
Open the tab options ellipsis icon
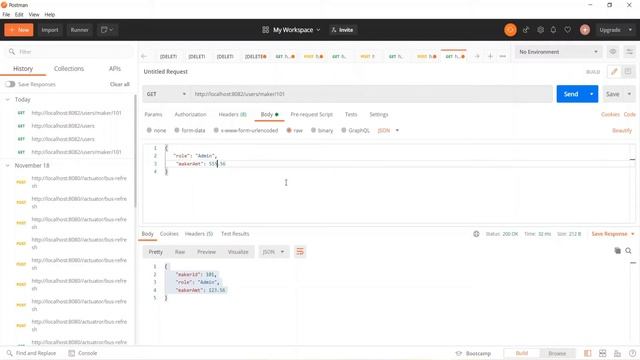[x=503, y=56]
